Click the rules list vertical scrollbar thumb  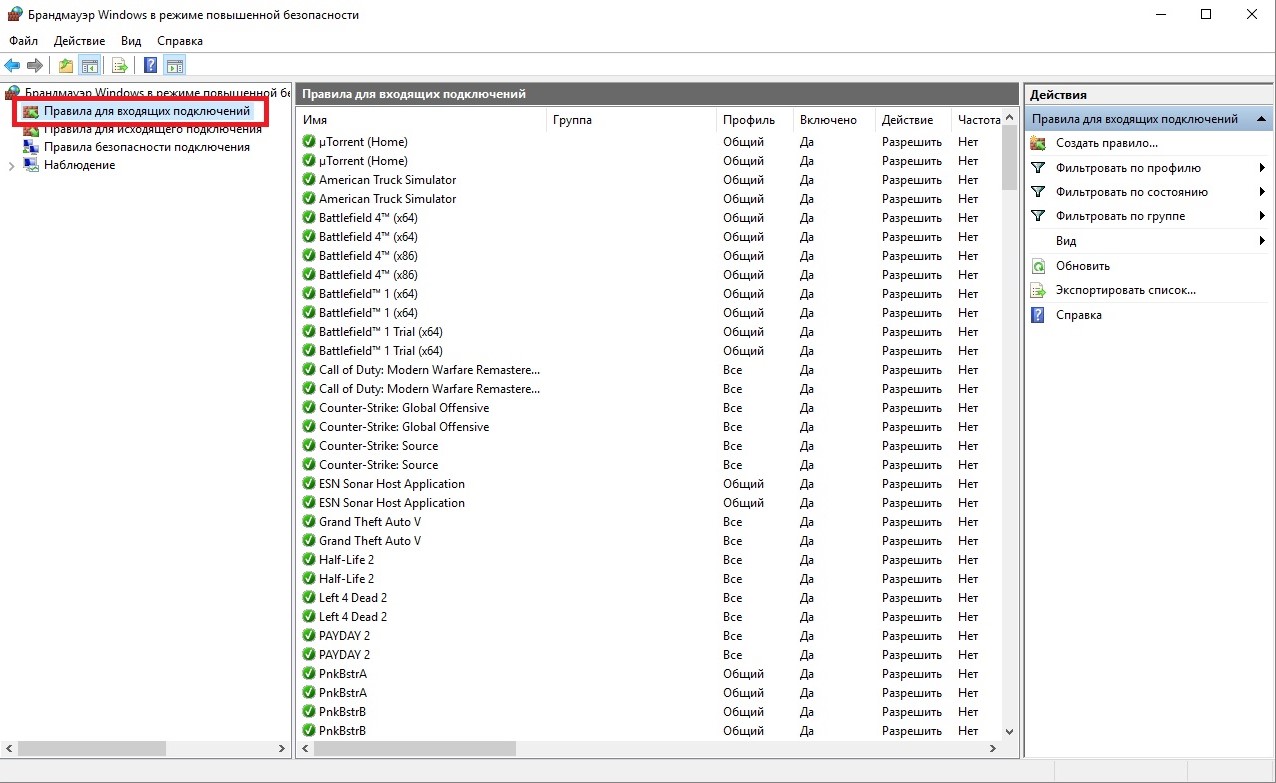click(x=1009, y=157)
